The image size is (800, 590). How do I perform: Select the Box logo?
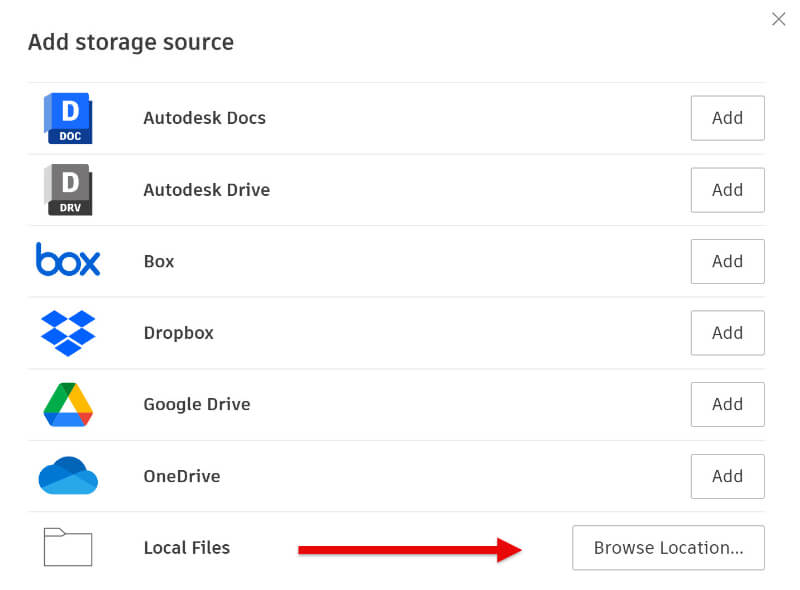click(68, 261)
